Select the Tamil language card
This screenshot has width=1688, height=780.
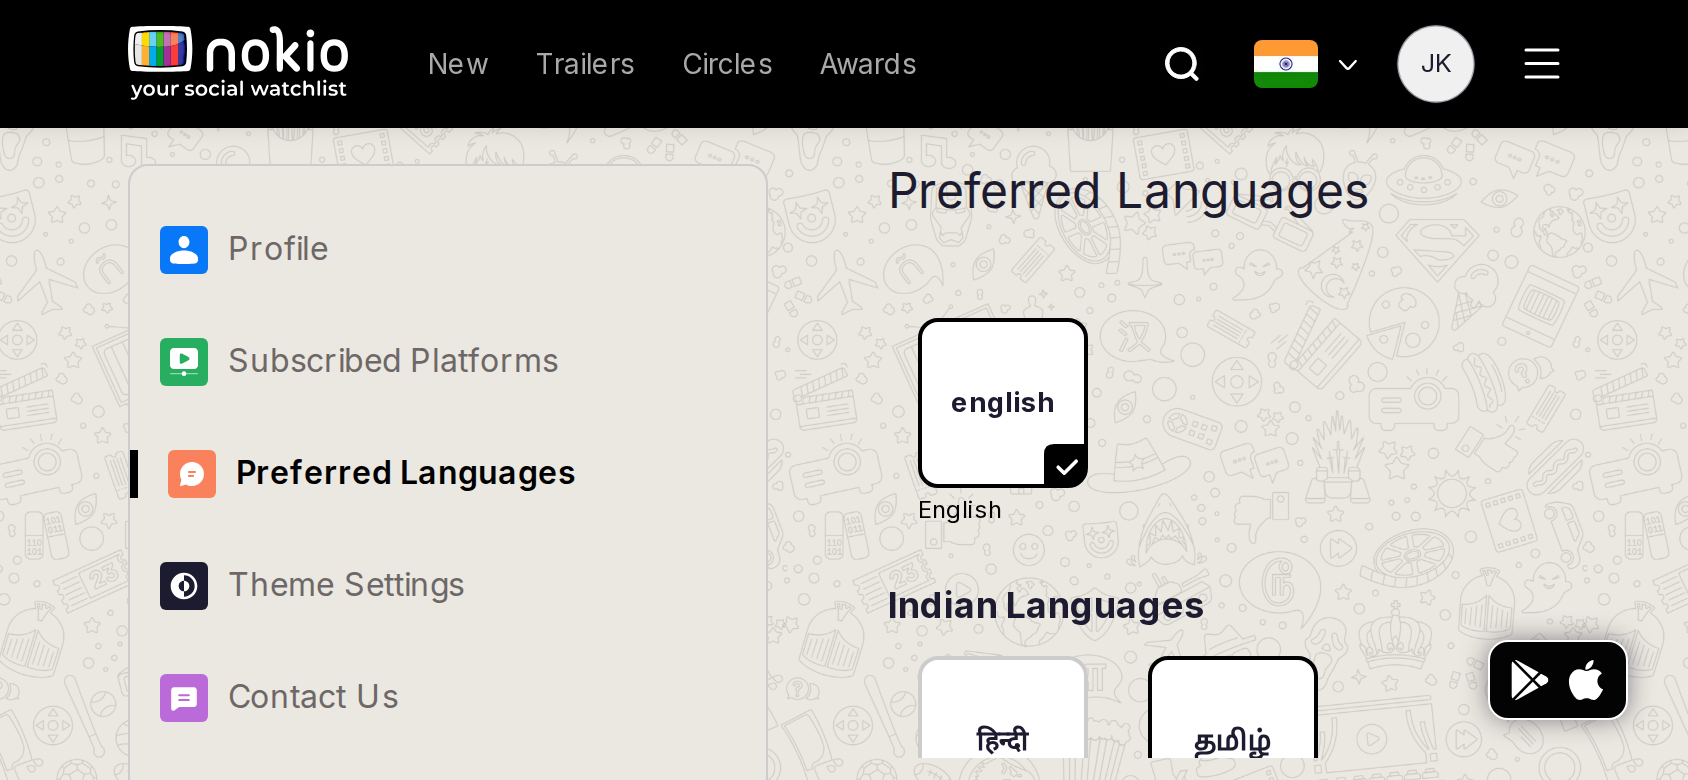pyautogui.click(x=1233, y=708)
